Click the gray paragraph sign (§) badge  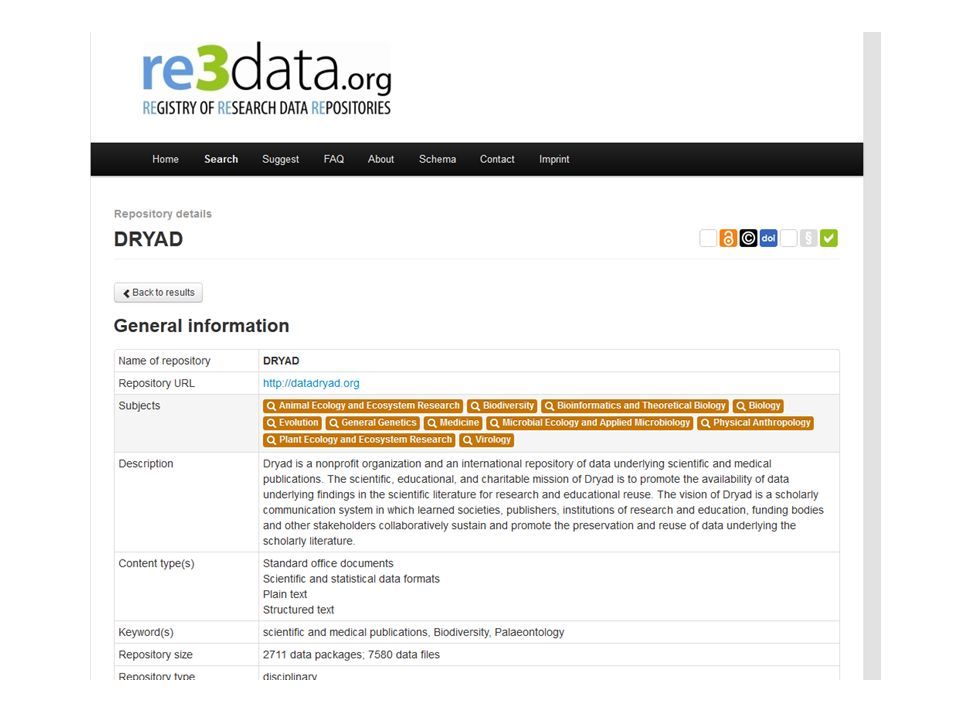pyautogui.click(x=809, y=238)
